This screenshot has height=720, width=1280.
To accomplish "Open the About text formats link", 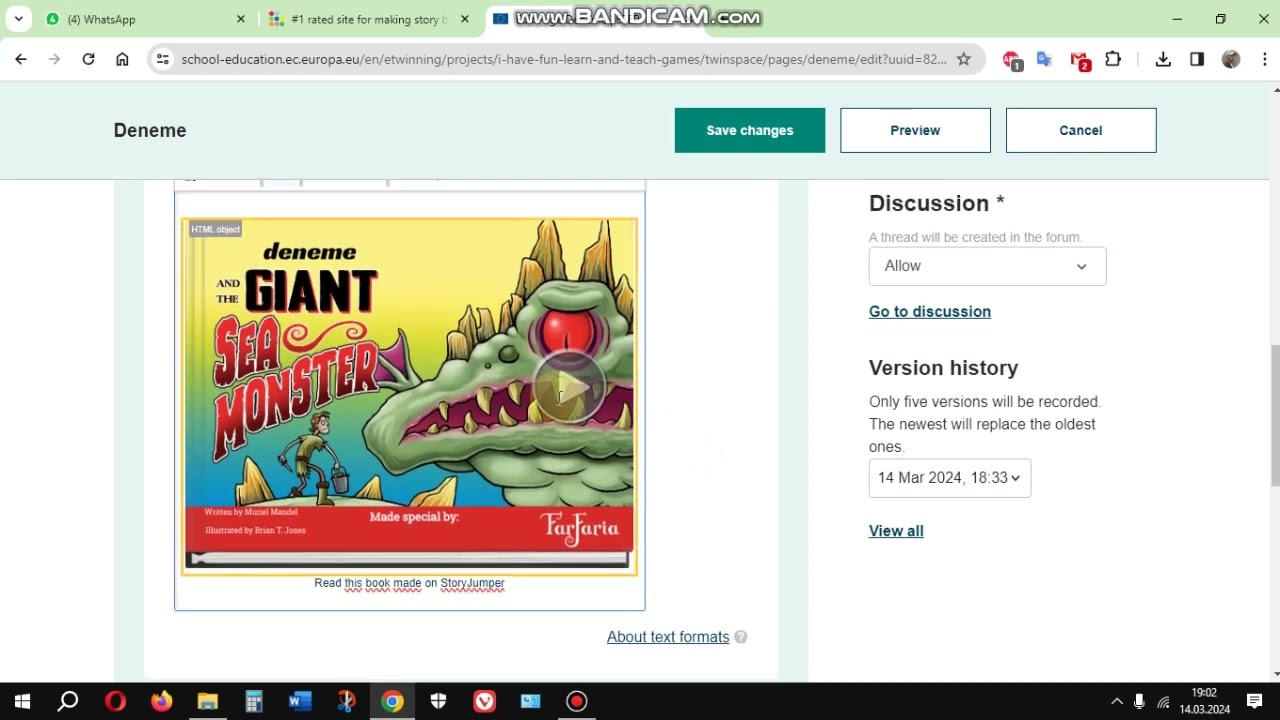I will pyautogui.click(x=668, y=637).
